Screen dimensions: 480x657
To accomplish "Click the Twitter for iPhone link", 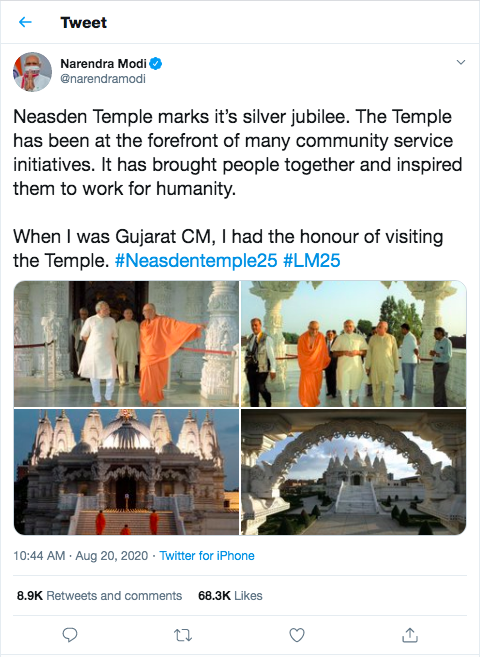I will pyautogui.click(x=207, y=556).
